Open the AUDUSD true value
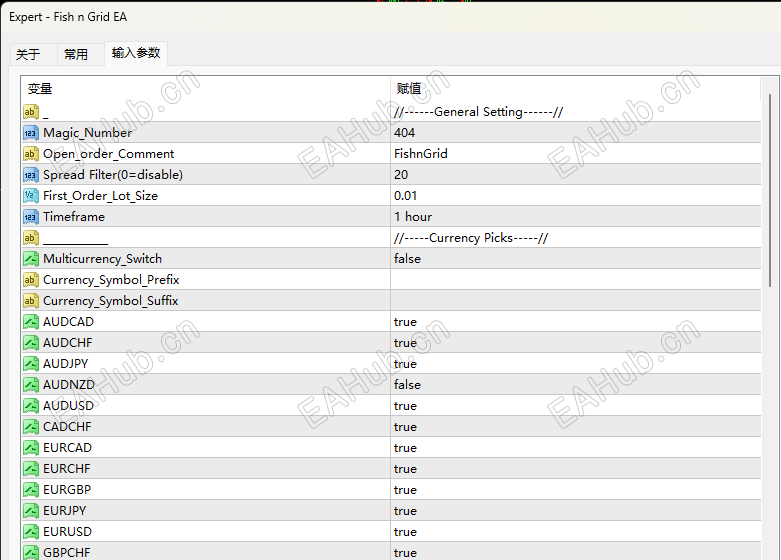 (576, 406)
